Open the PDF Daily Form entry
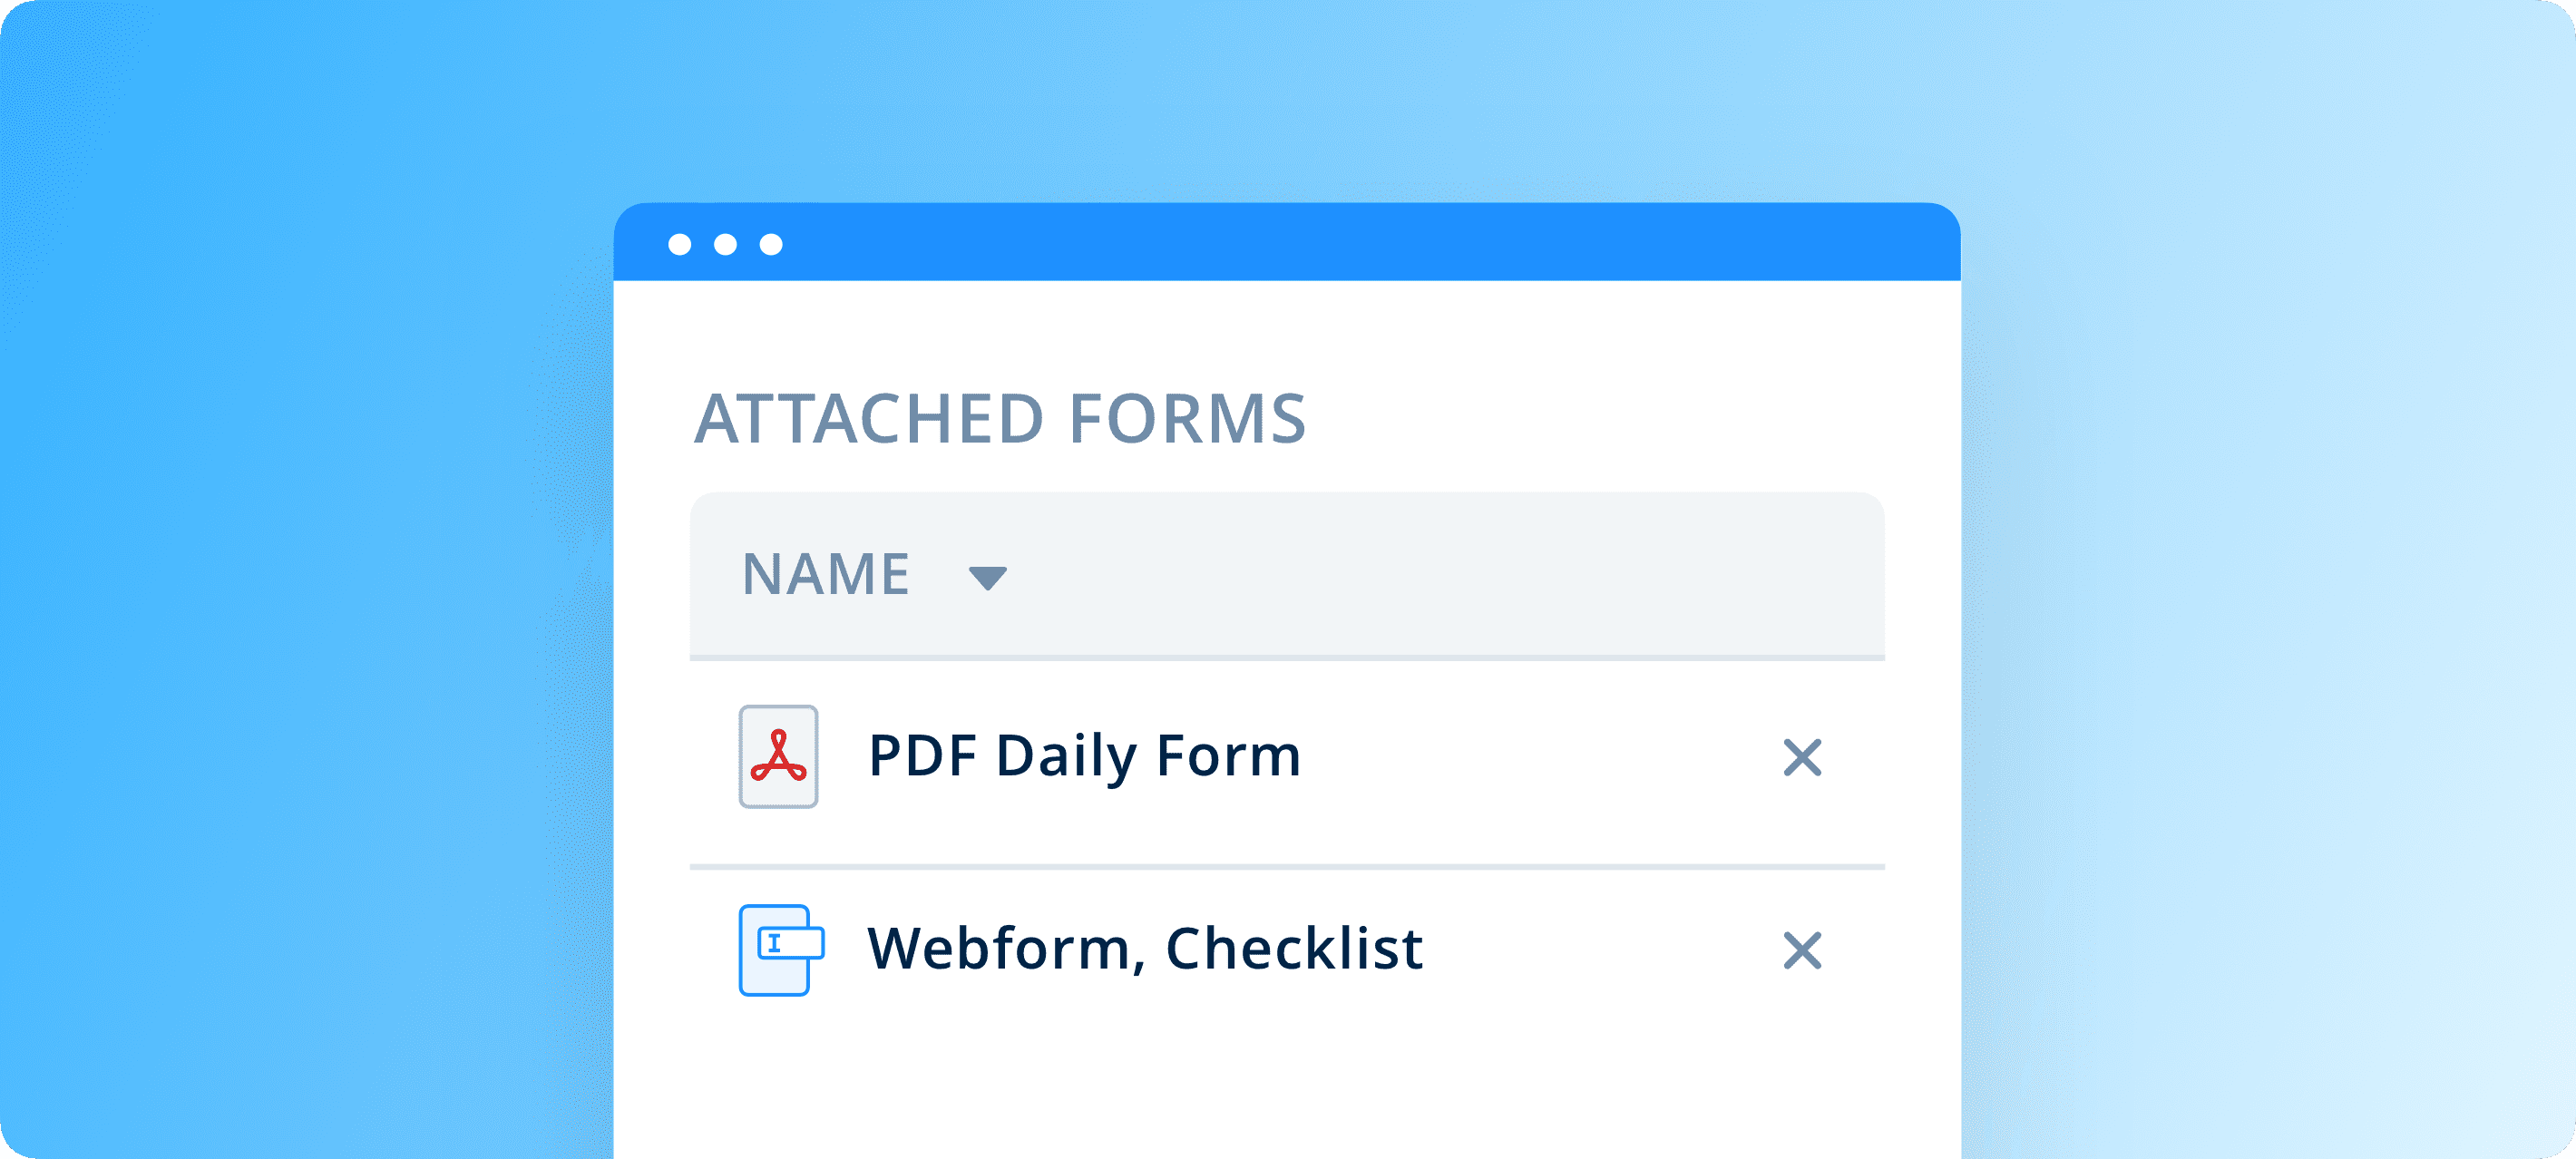Viewport: 2576px width, 1159px height. 1084,756
